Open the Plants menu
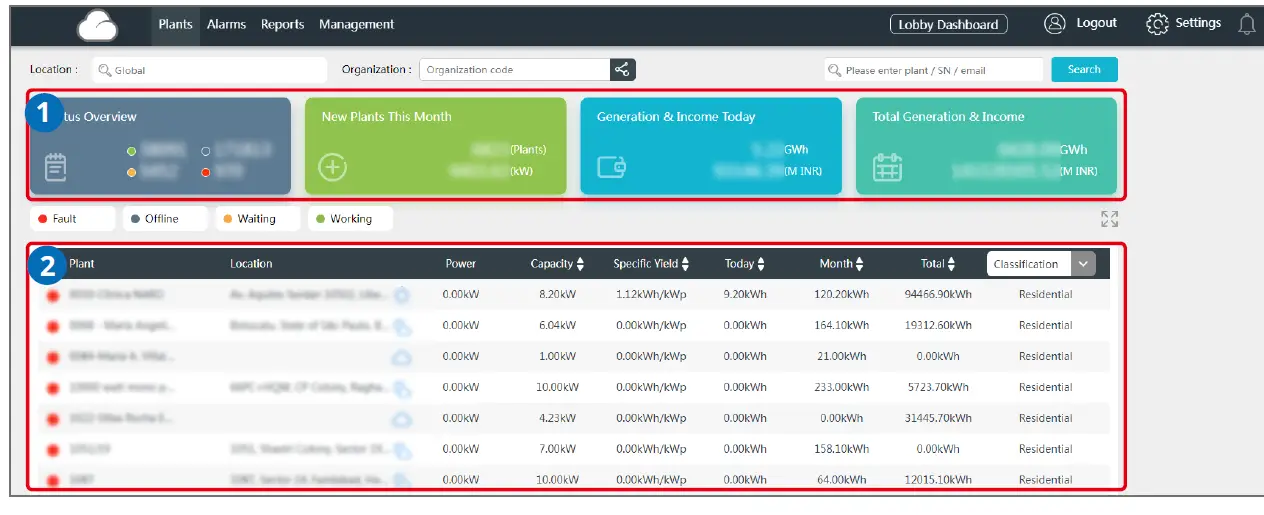The image size is (1264, 515). tap(175, 25)
